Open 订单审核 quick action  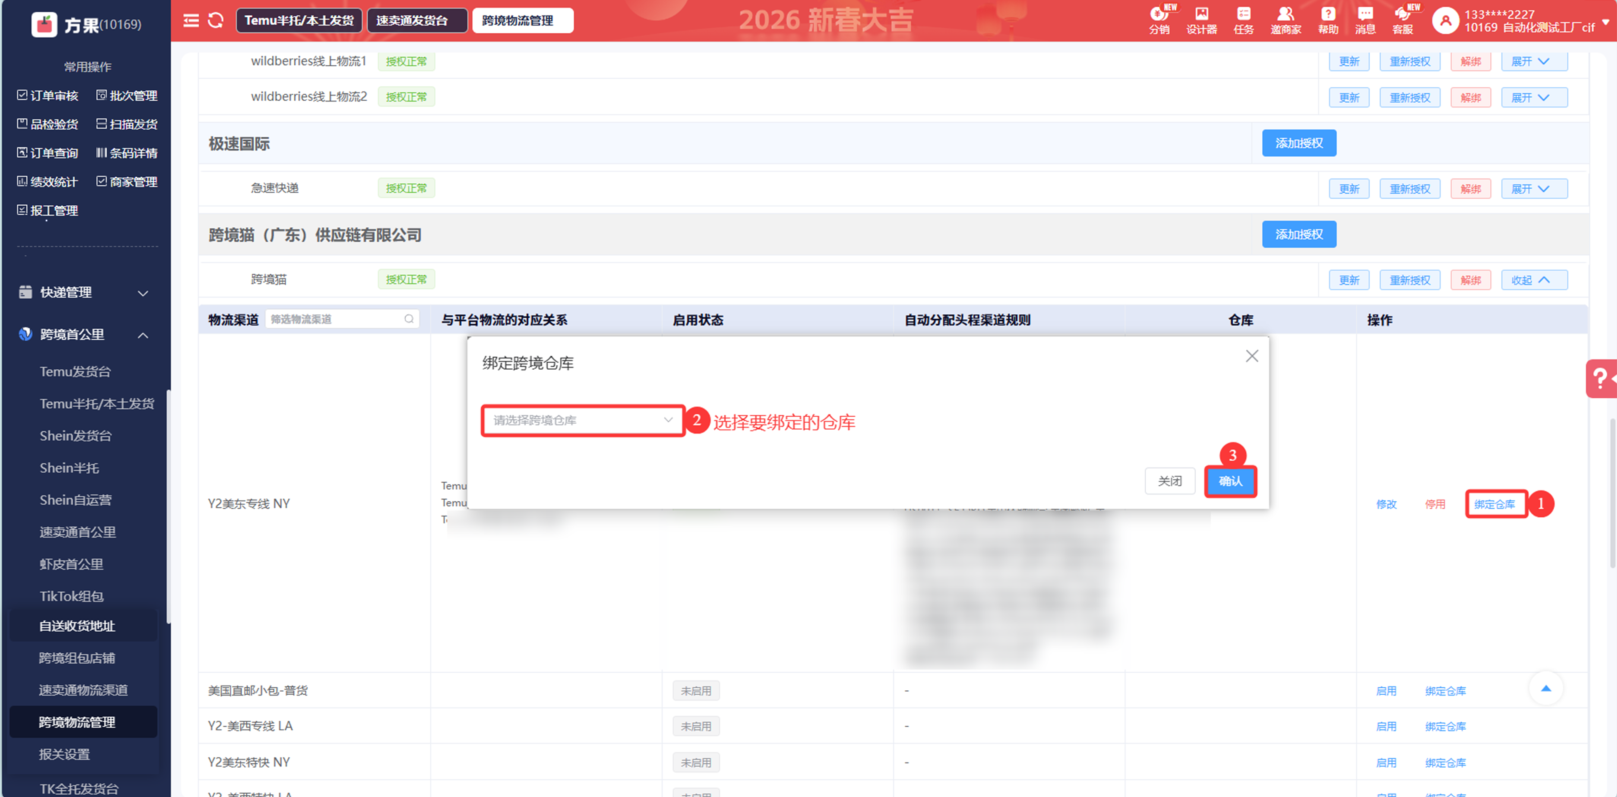pyautogui.click(x=47, y=96)
